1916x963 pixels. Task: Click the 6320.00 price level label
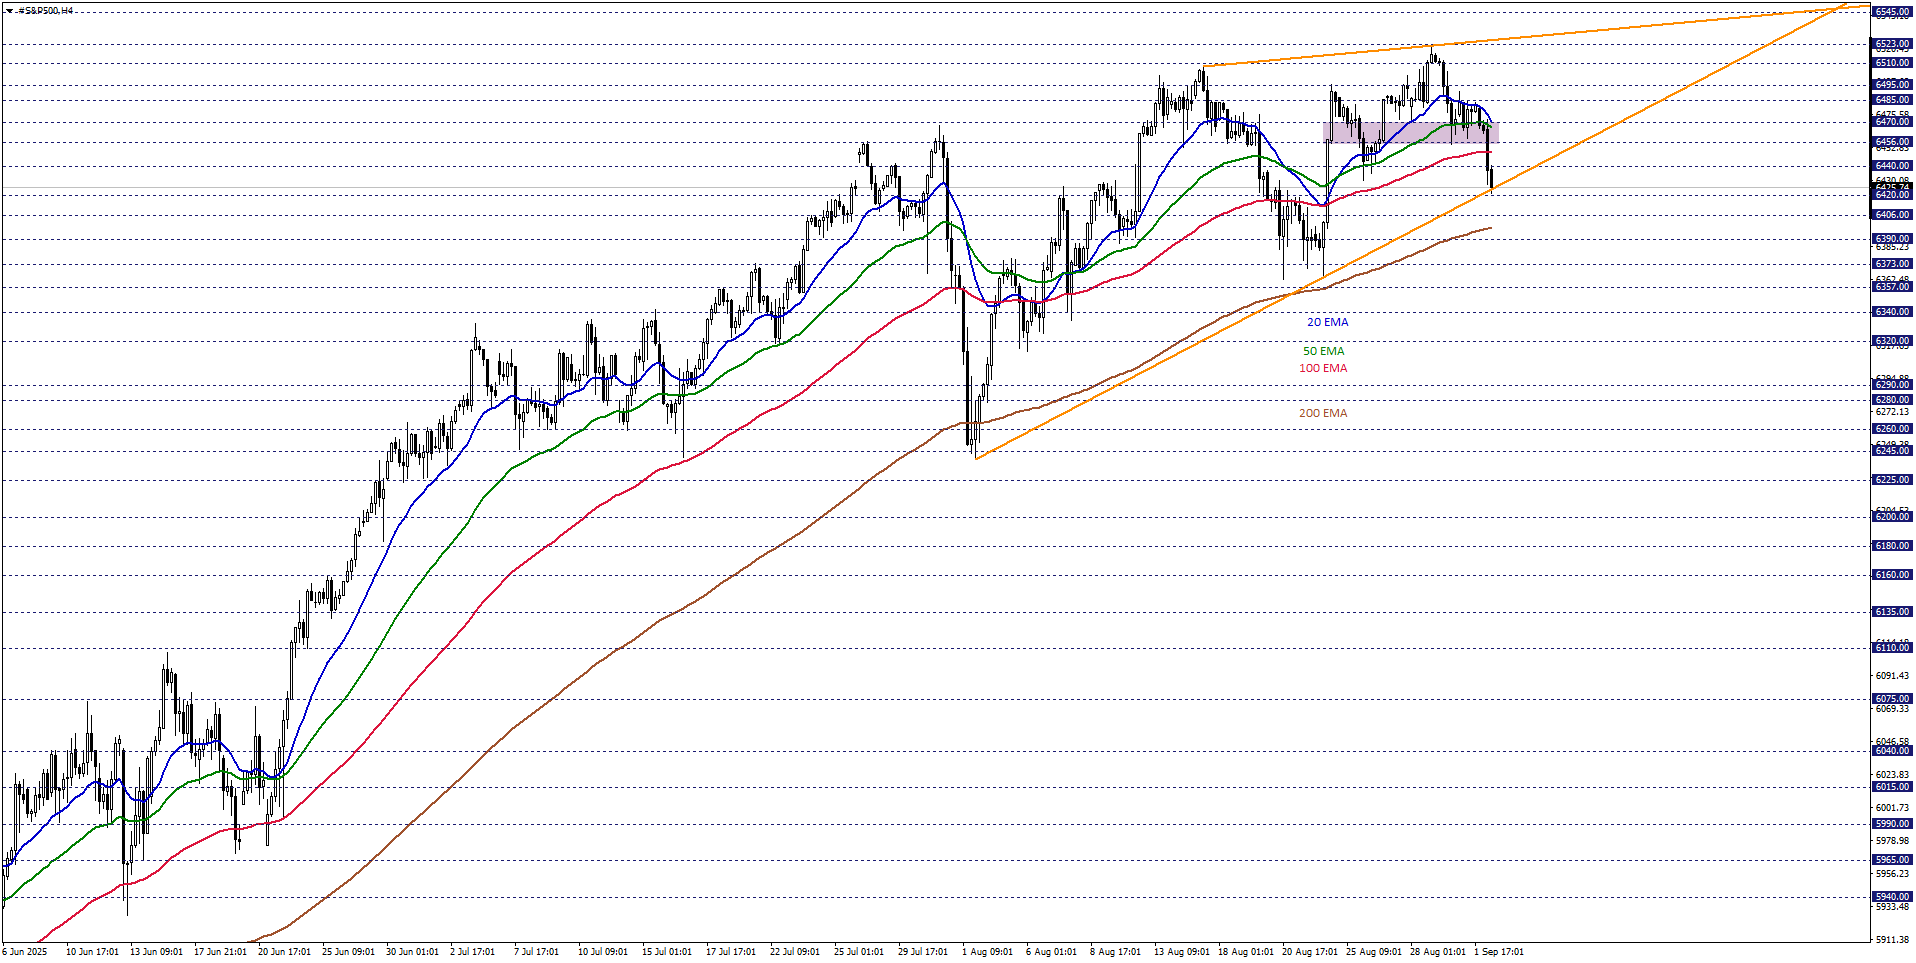pyautogui.click(x=1892, y=341)
